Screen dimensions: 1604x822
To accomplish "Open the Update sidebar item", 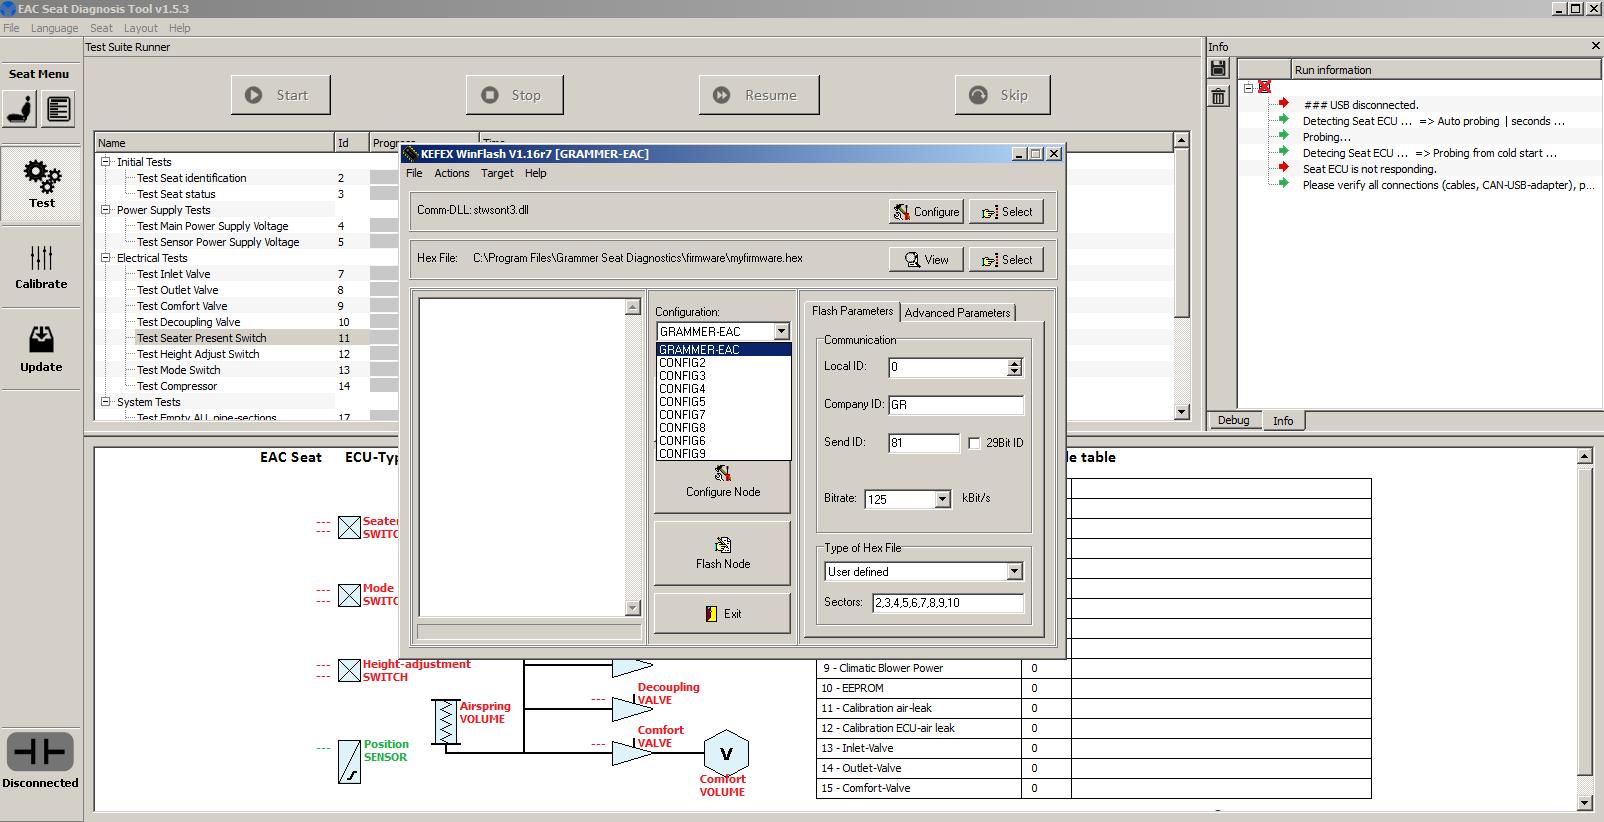I will tap(41, 348).
